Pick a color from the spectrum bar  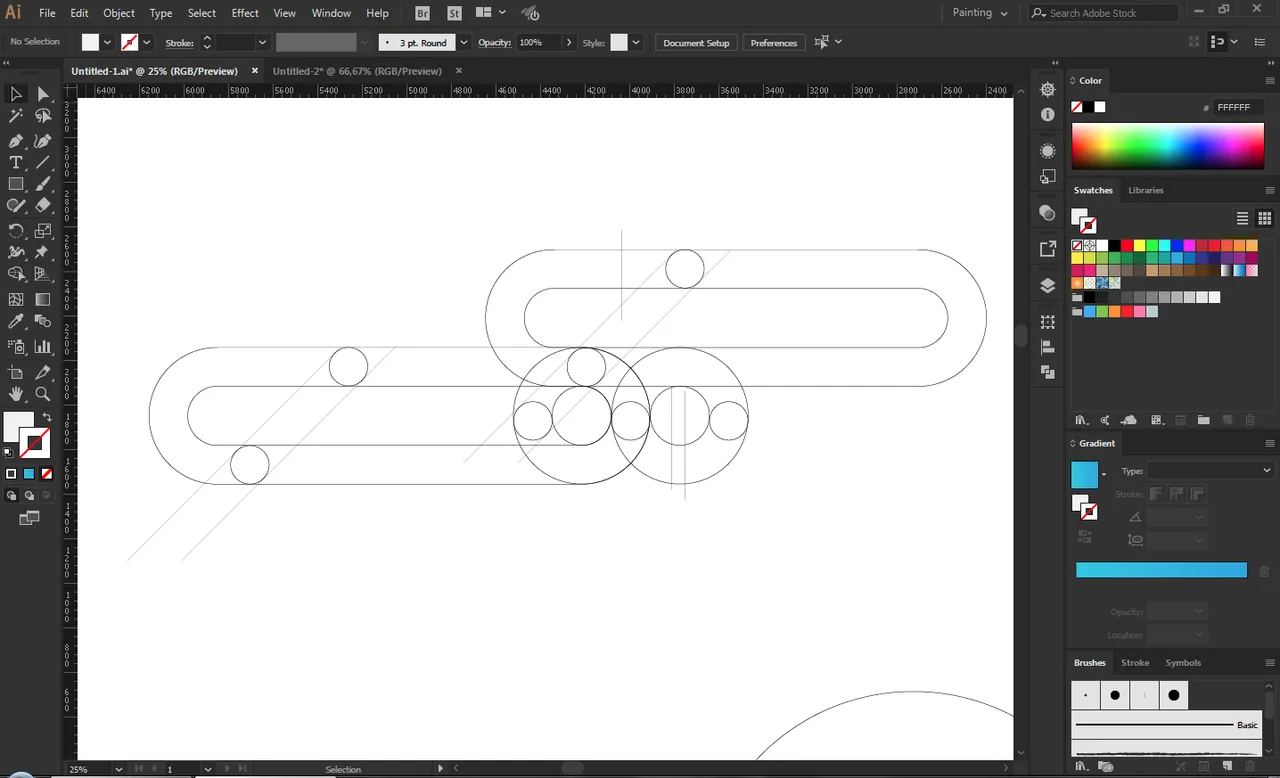pos(1168,147)
